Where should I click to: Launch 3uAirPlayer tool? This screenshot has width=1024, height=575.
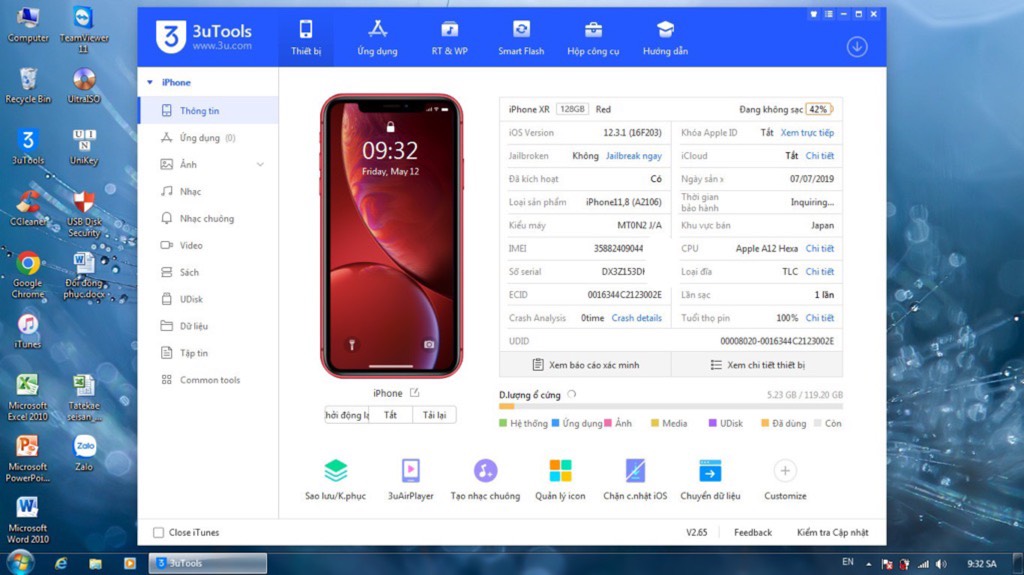point(410,471)
